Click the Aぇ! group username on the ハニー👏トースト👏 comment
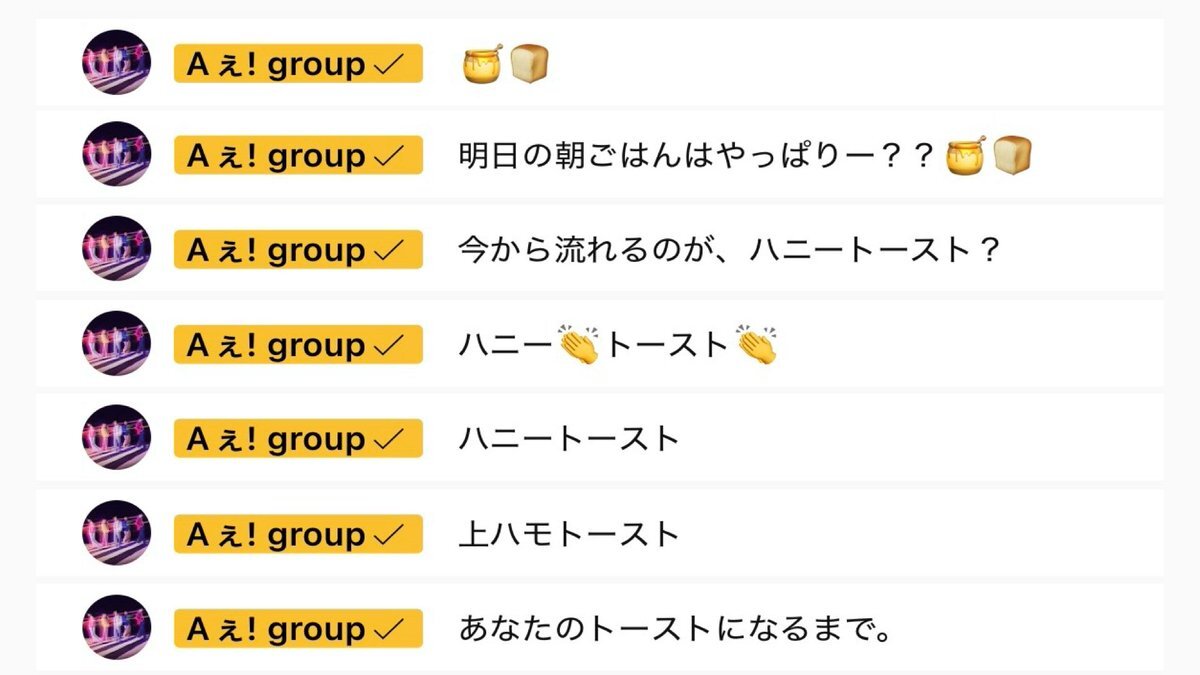 click(x=297, y=346)
